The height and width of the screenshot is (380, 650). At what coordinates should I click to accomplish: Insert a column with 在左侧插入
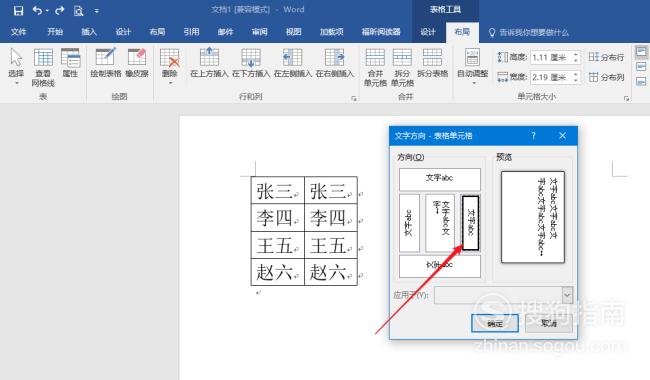pyautogui.click(x=293, y=63)
